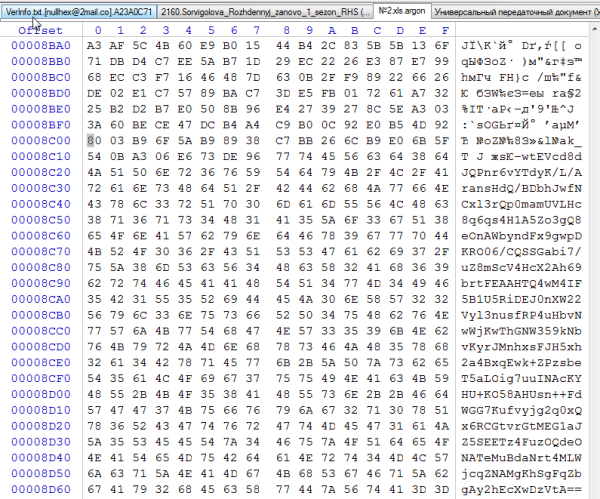Screen dimensions: 600x499
Task: Click text Z5SEETz4FuzOQdeO
Action: (522, 442)
